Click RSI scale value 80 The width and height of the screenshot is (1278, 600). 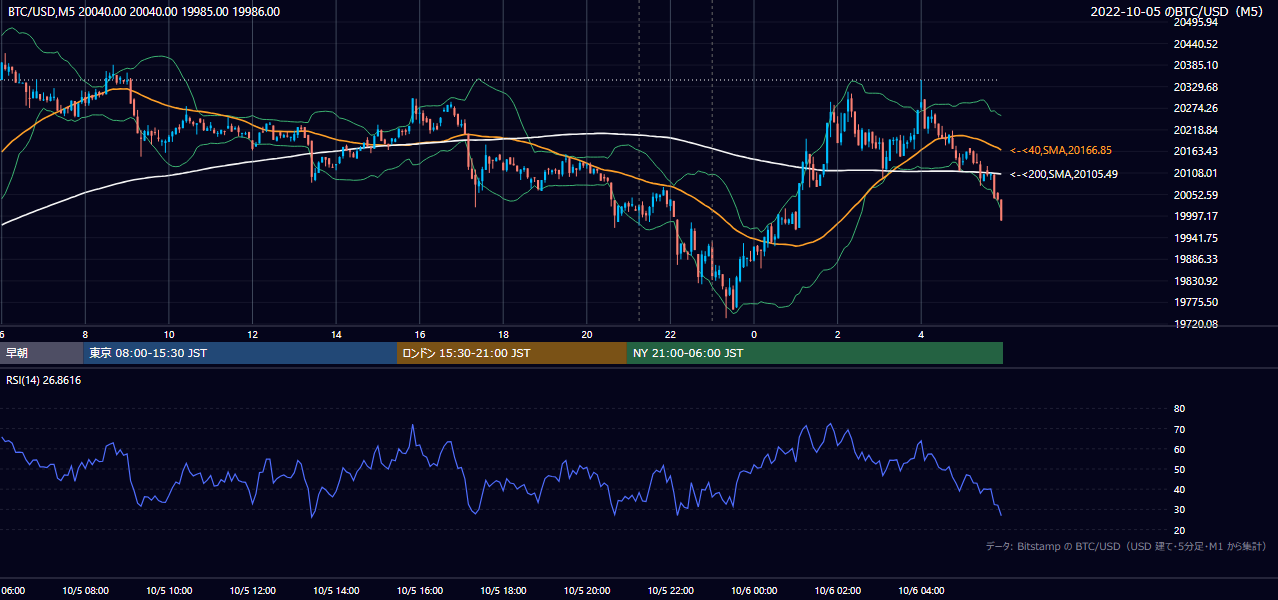pos(1180,409)
